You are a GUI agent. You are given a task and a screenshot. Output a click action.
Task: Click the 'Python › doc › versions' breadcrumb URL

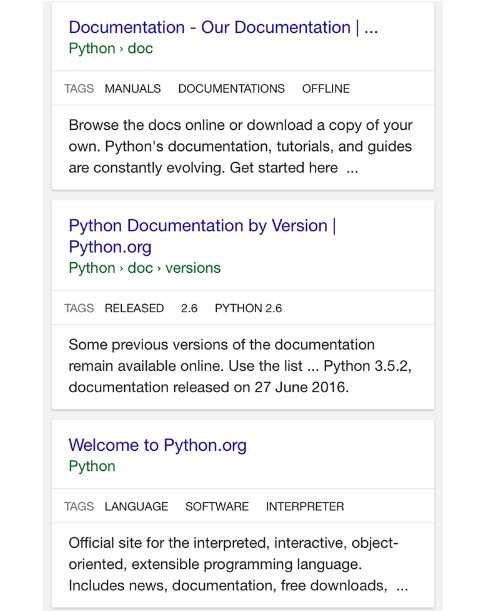pos(145,268)
